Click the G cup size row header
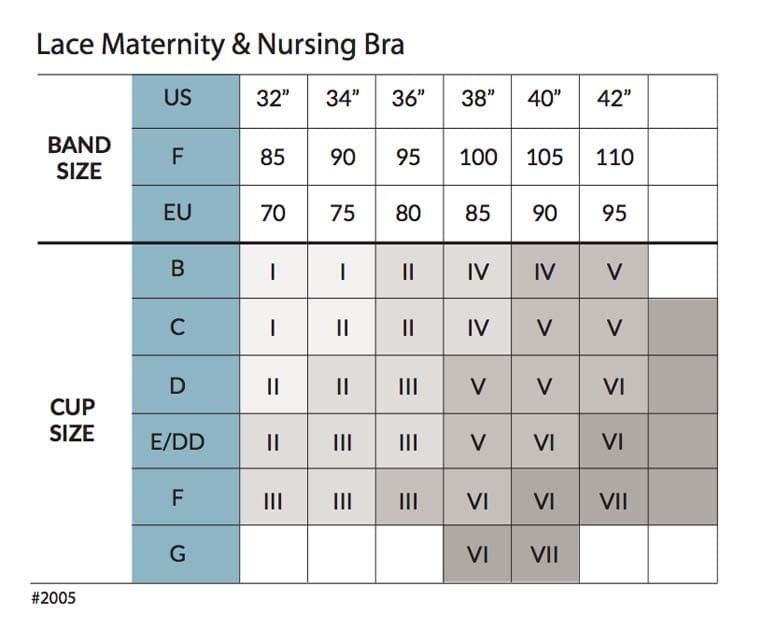Screen dimensions: 762x642 178,554
